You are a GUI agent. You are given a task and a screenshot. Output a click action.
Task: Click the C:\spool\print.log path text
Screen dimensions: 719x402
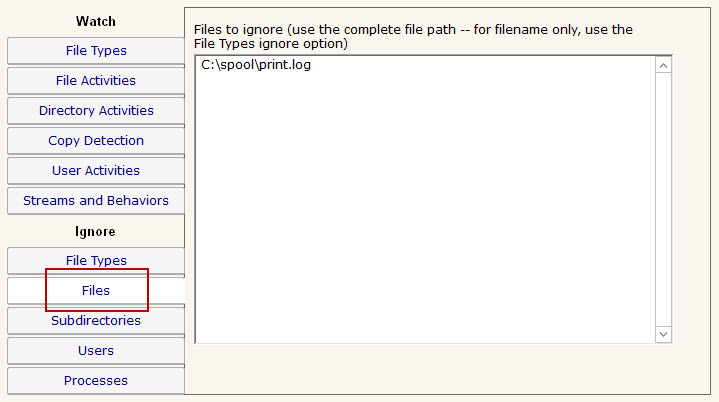(x=254, y=66)
